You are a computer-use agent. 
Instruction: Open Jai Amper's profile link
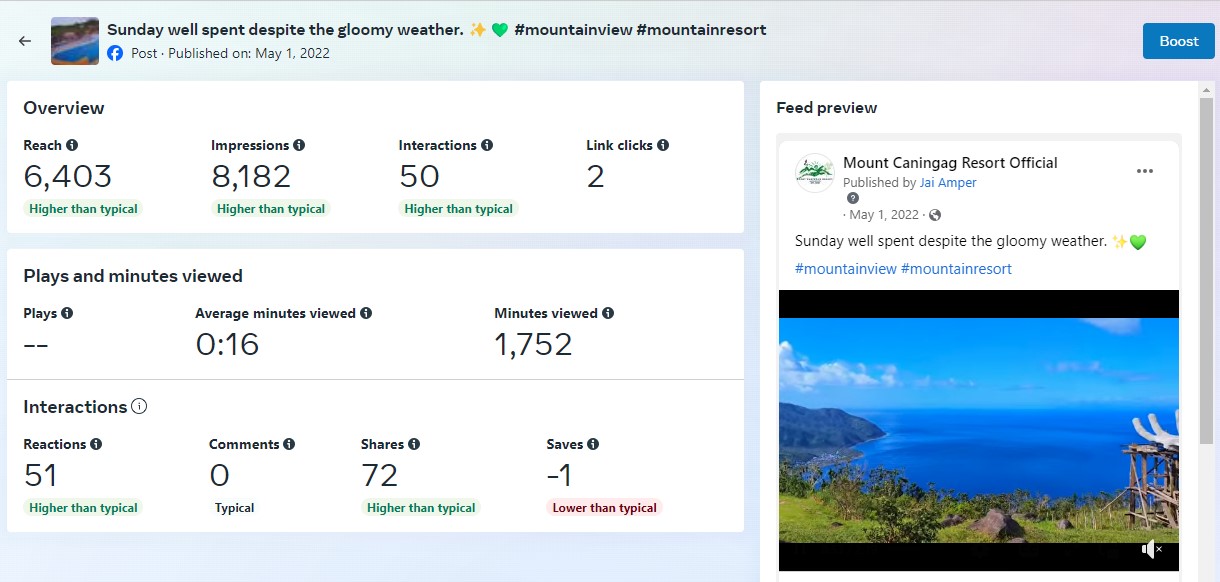tap(948, 183)
